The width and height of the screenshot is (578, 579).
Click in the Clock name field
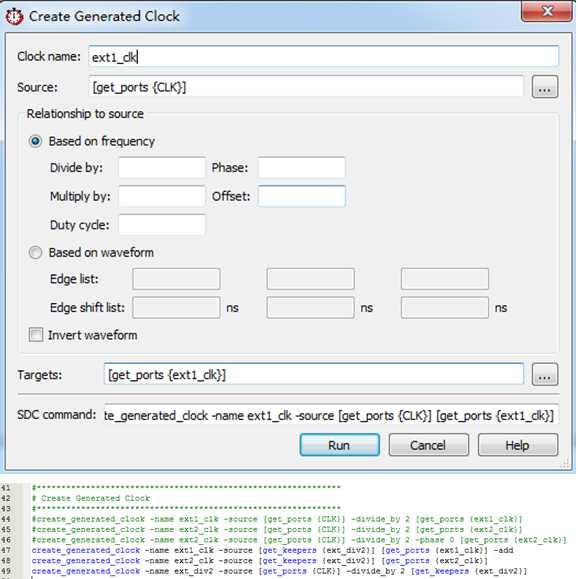coord(323,56)
